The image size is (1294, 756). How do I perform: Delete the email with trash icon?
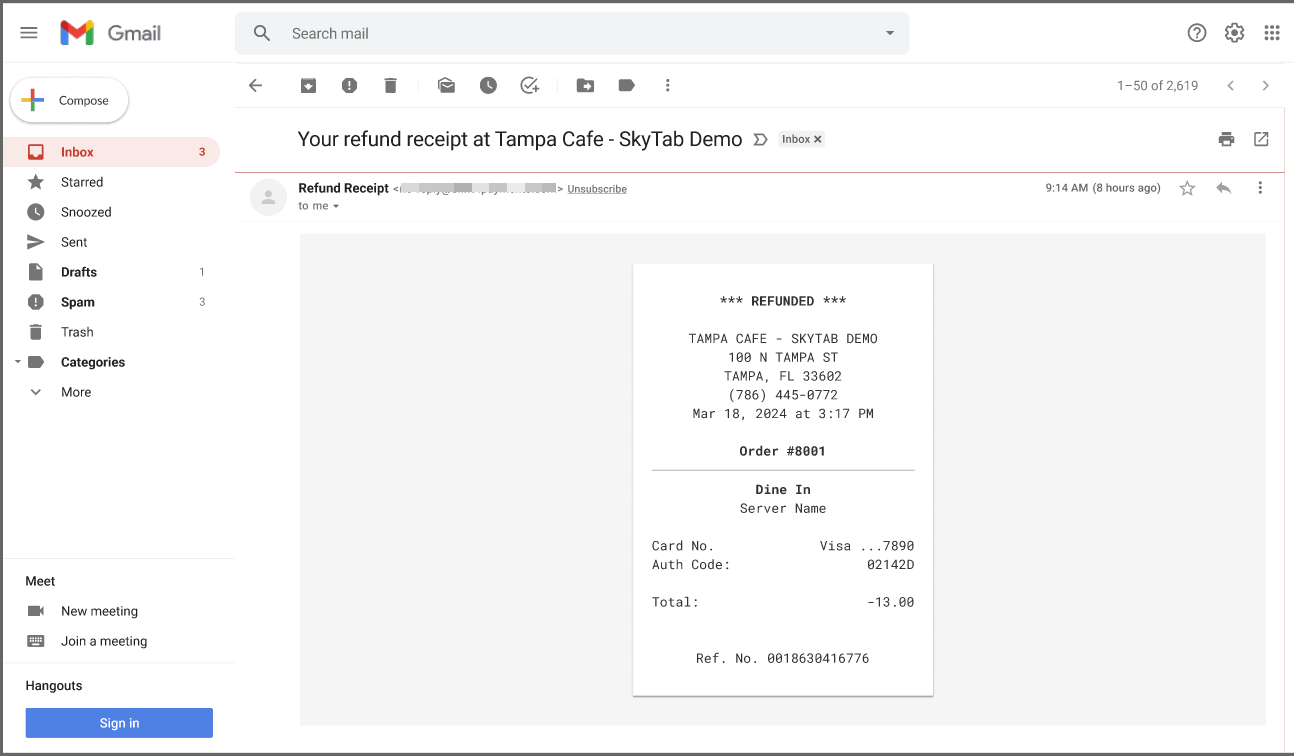(x=390, y=86)
